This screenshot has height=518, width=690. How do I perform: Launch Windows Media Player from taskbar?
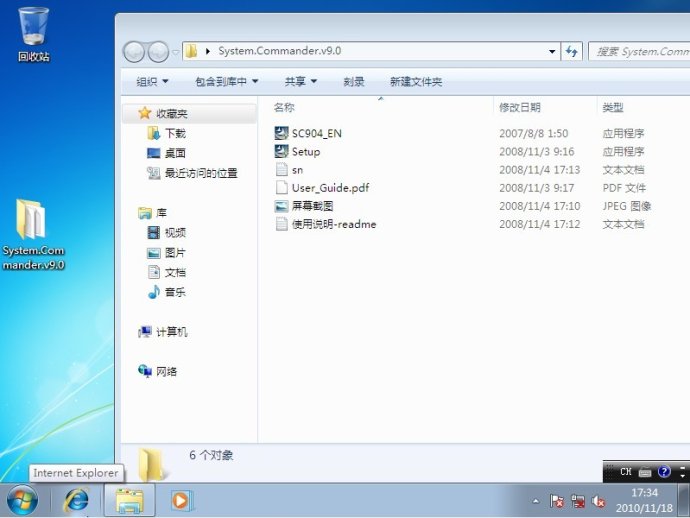click(x=180, y=500)
